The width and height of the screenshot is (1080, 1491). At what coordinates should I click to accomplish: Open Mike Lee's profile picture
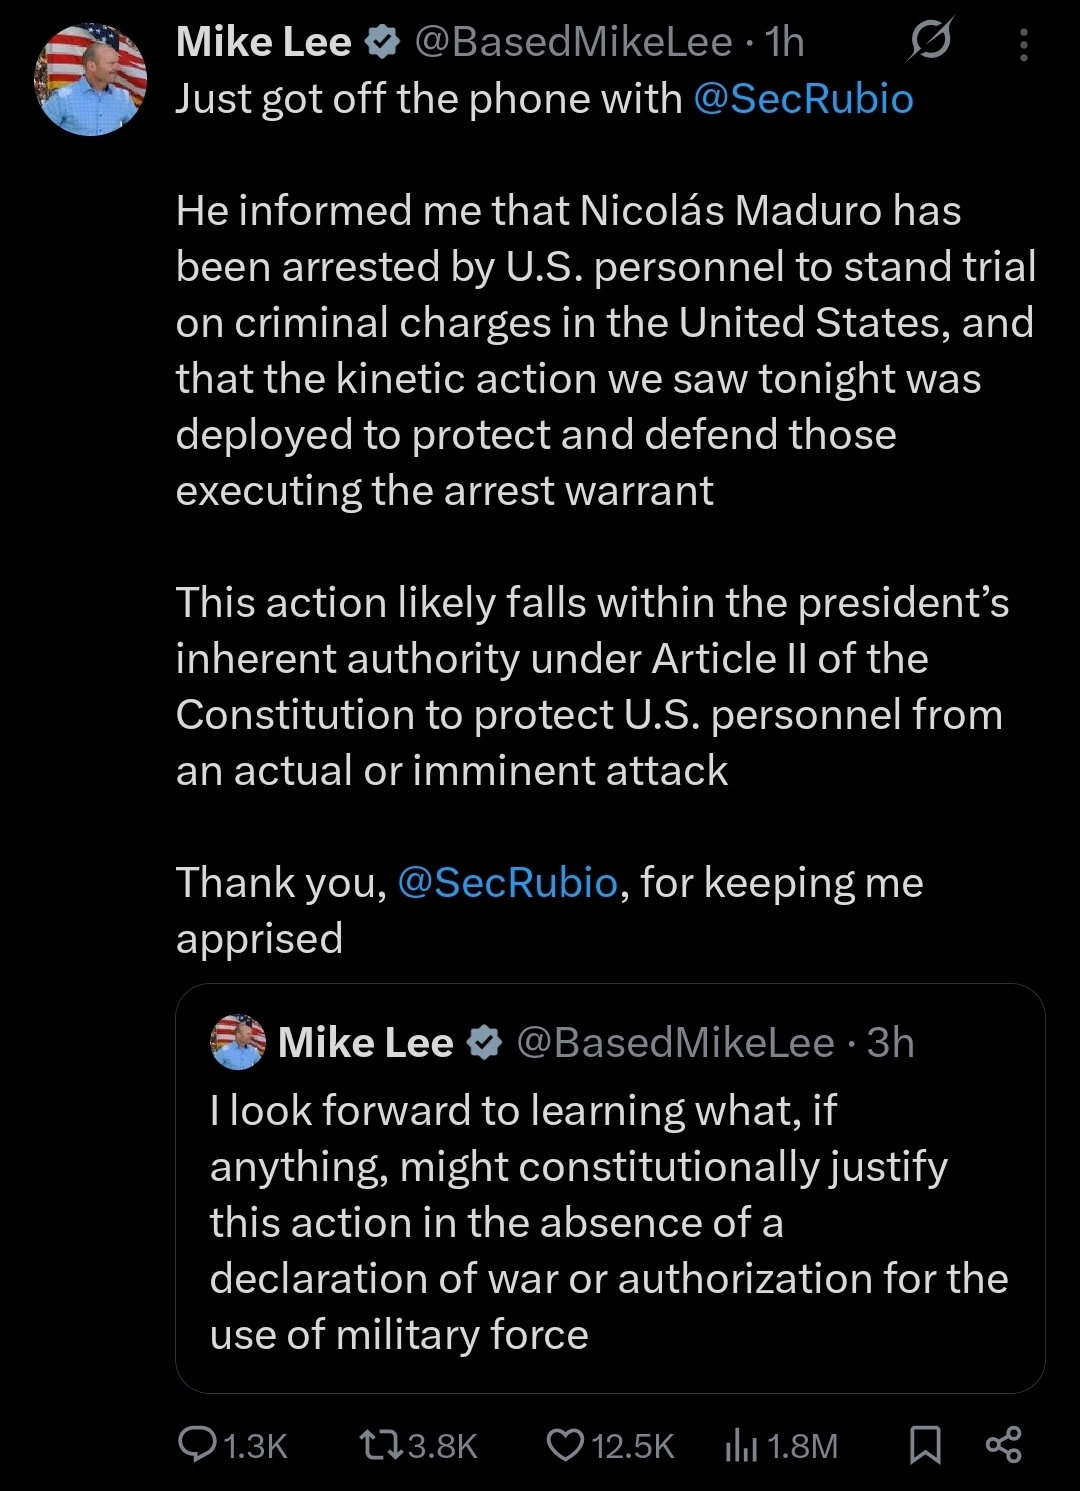90,80
